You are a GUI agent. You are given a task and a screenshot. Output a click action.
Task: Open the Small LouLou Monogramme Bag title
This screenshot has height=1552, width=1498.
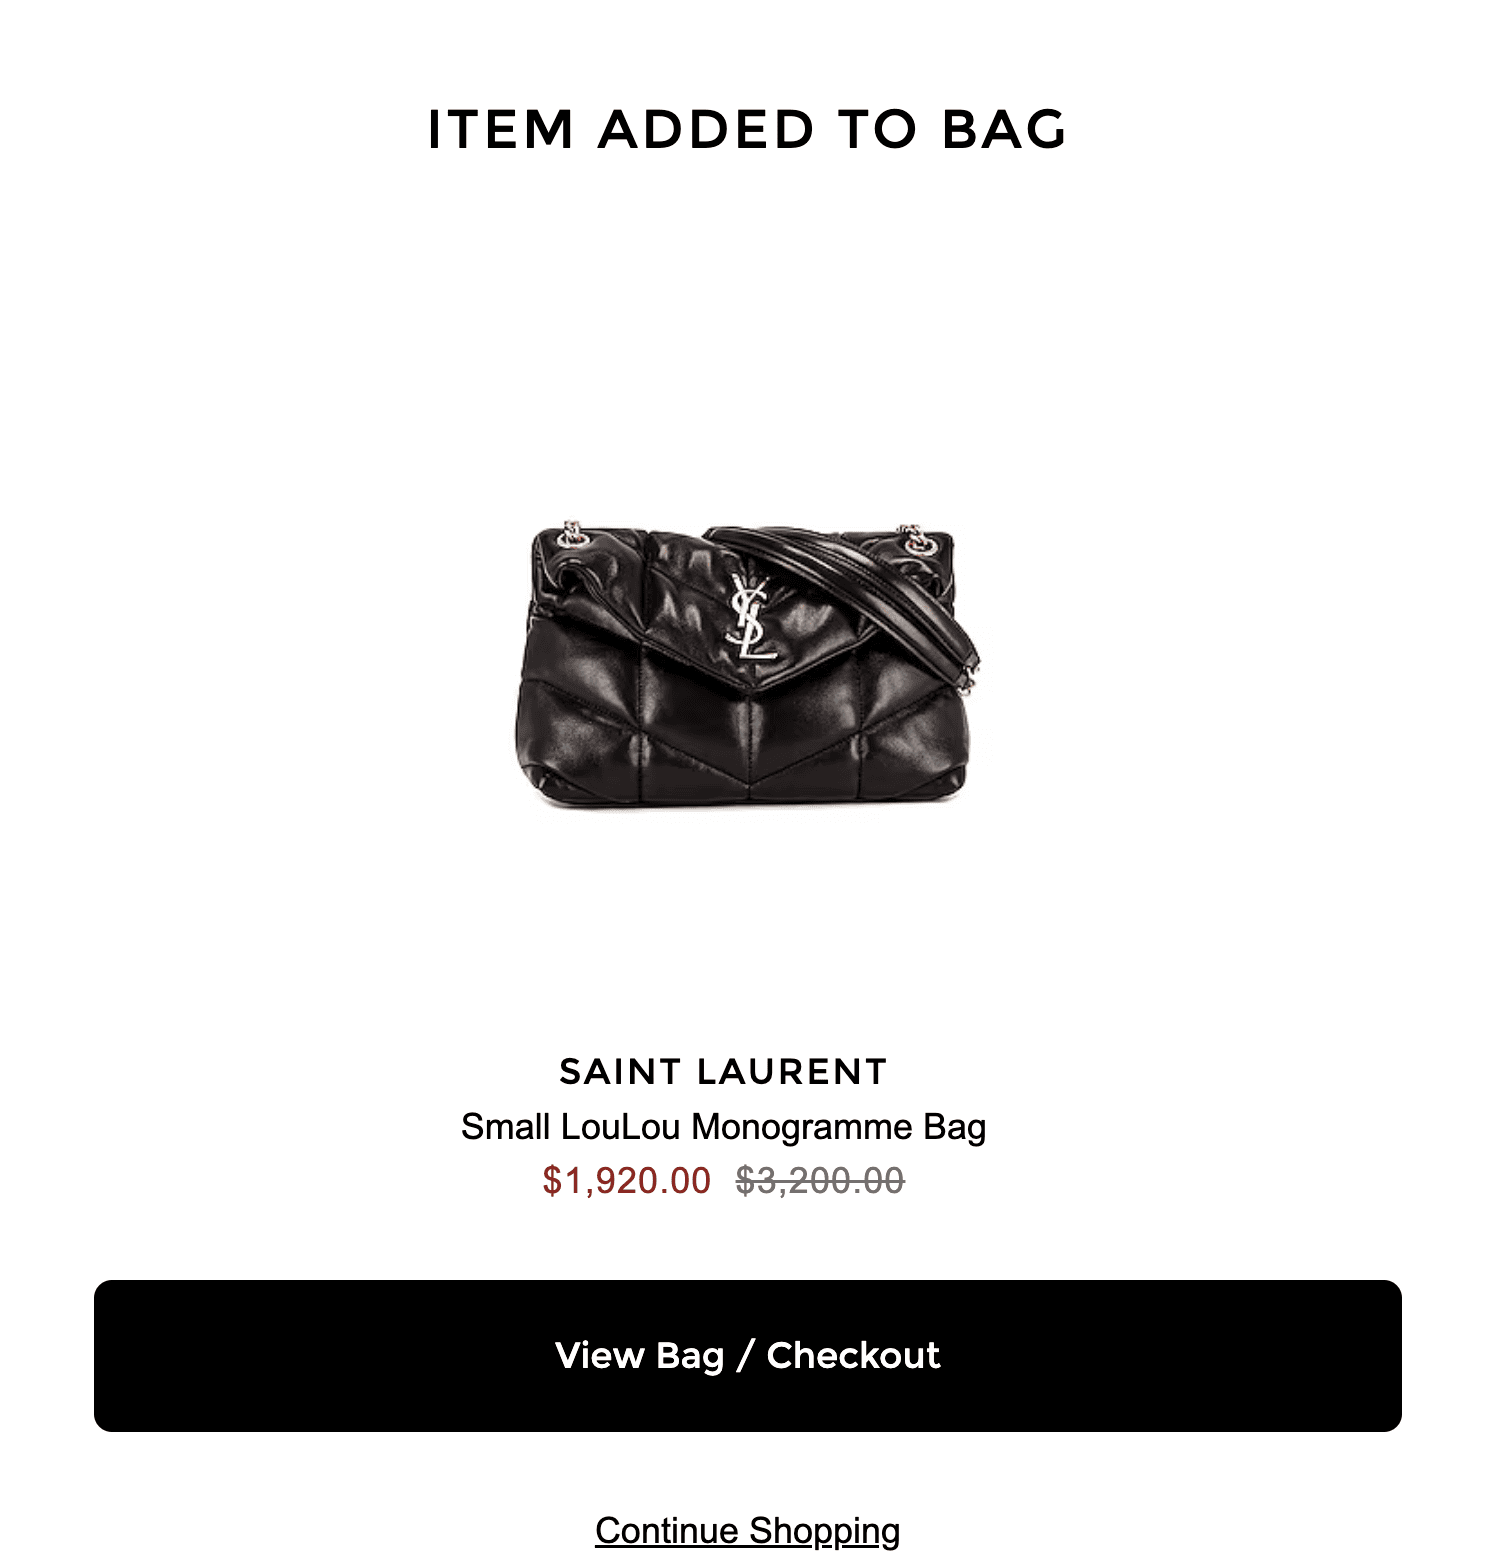tap(723, 1127)
